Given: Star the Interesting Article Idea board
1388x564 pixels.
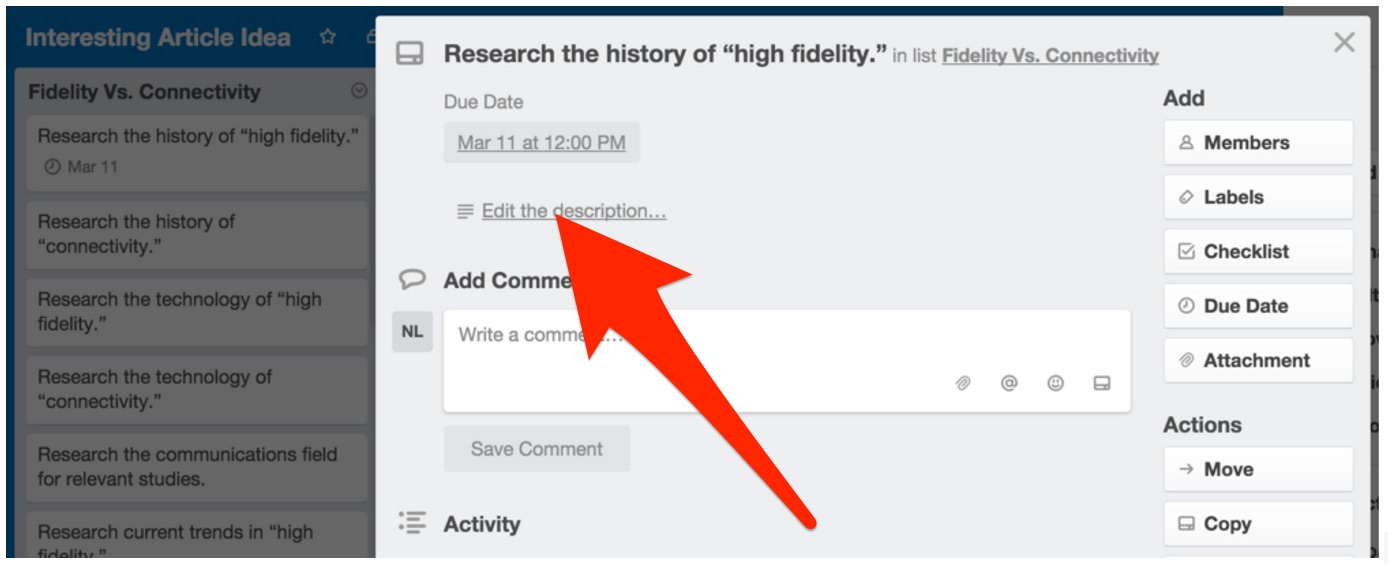Looking at the screenshot, I should click(x=328, y=38).
